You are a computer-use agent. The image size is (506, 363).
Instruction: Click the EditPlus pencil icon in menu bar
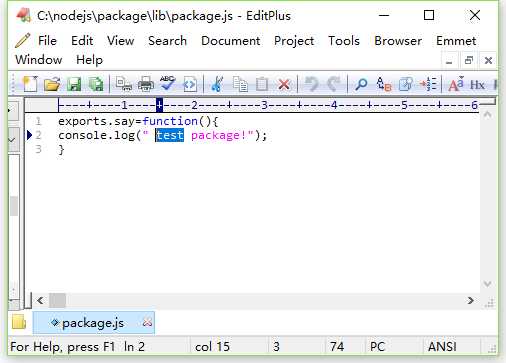[x=23, y=40]
